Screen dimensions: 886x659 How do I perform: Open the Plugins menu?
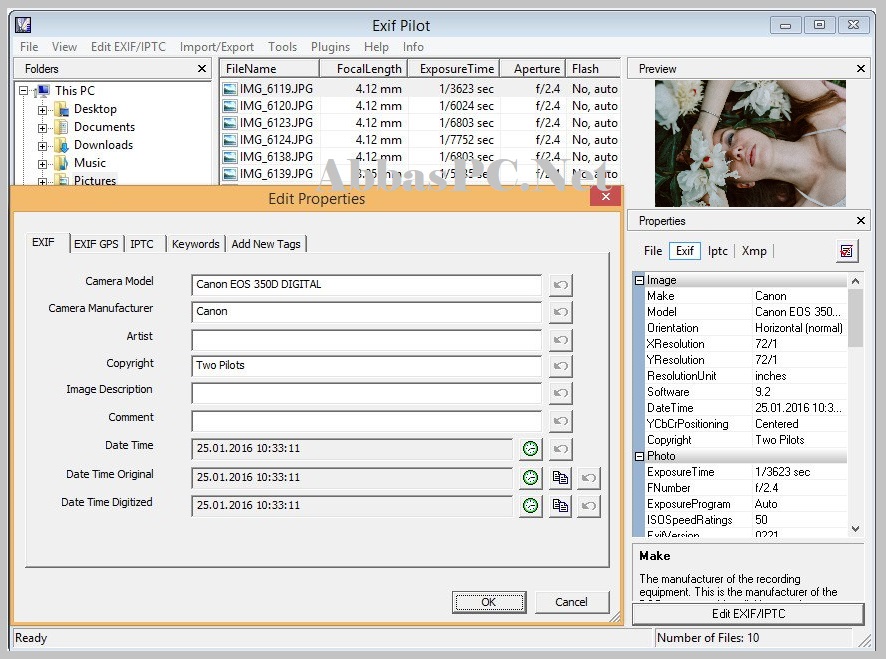(x=331, y=47)
